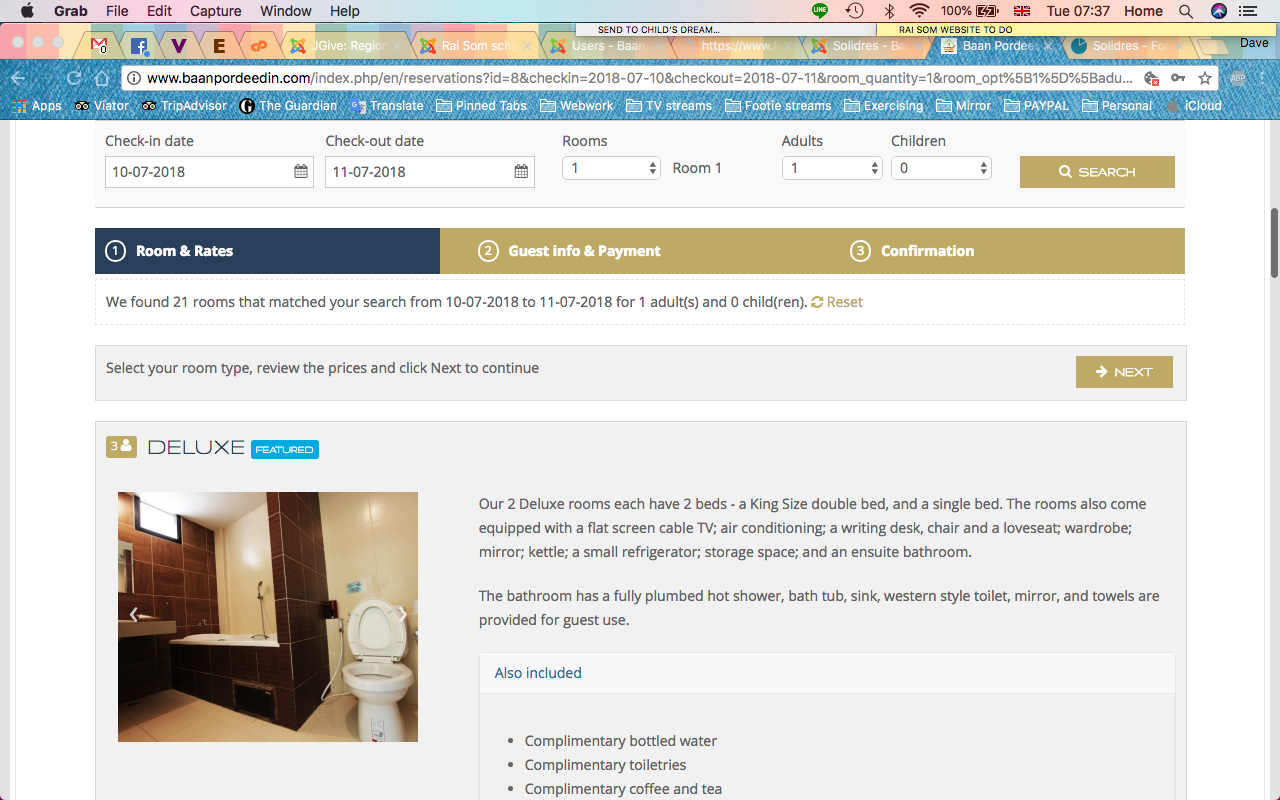Expand the Children count dropdown
This screenshot has width=1280, height=800.
pyautogui.click(x=940, y=169)
